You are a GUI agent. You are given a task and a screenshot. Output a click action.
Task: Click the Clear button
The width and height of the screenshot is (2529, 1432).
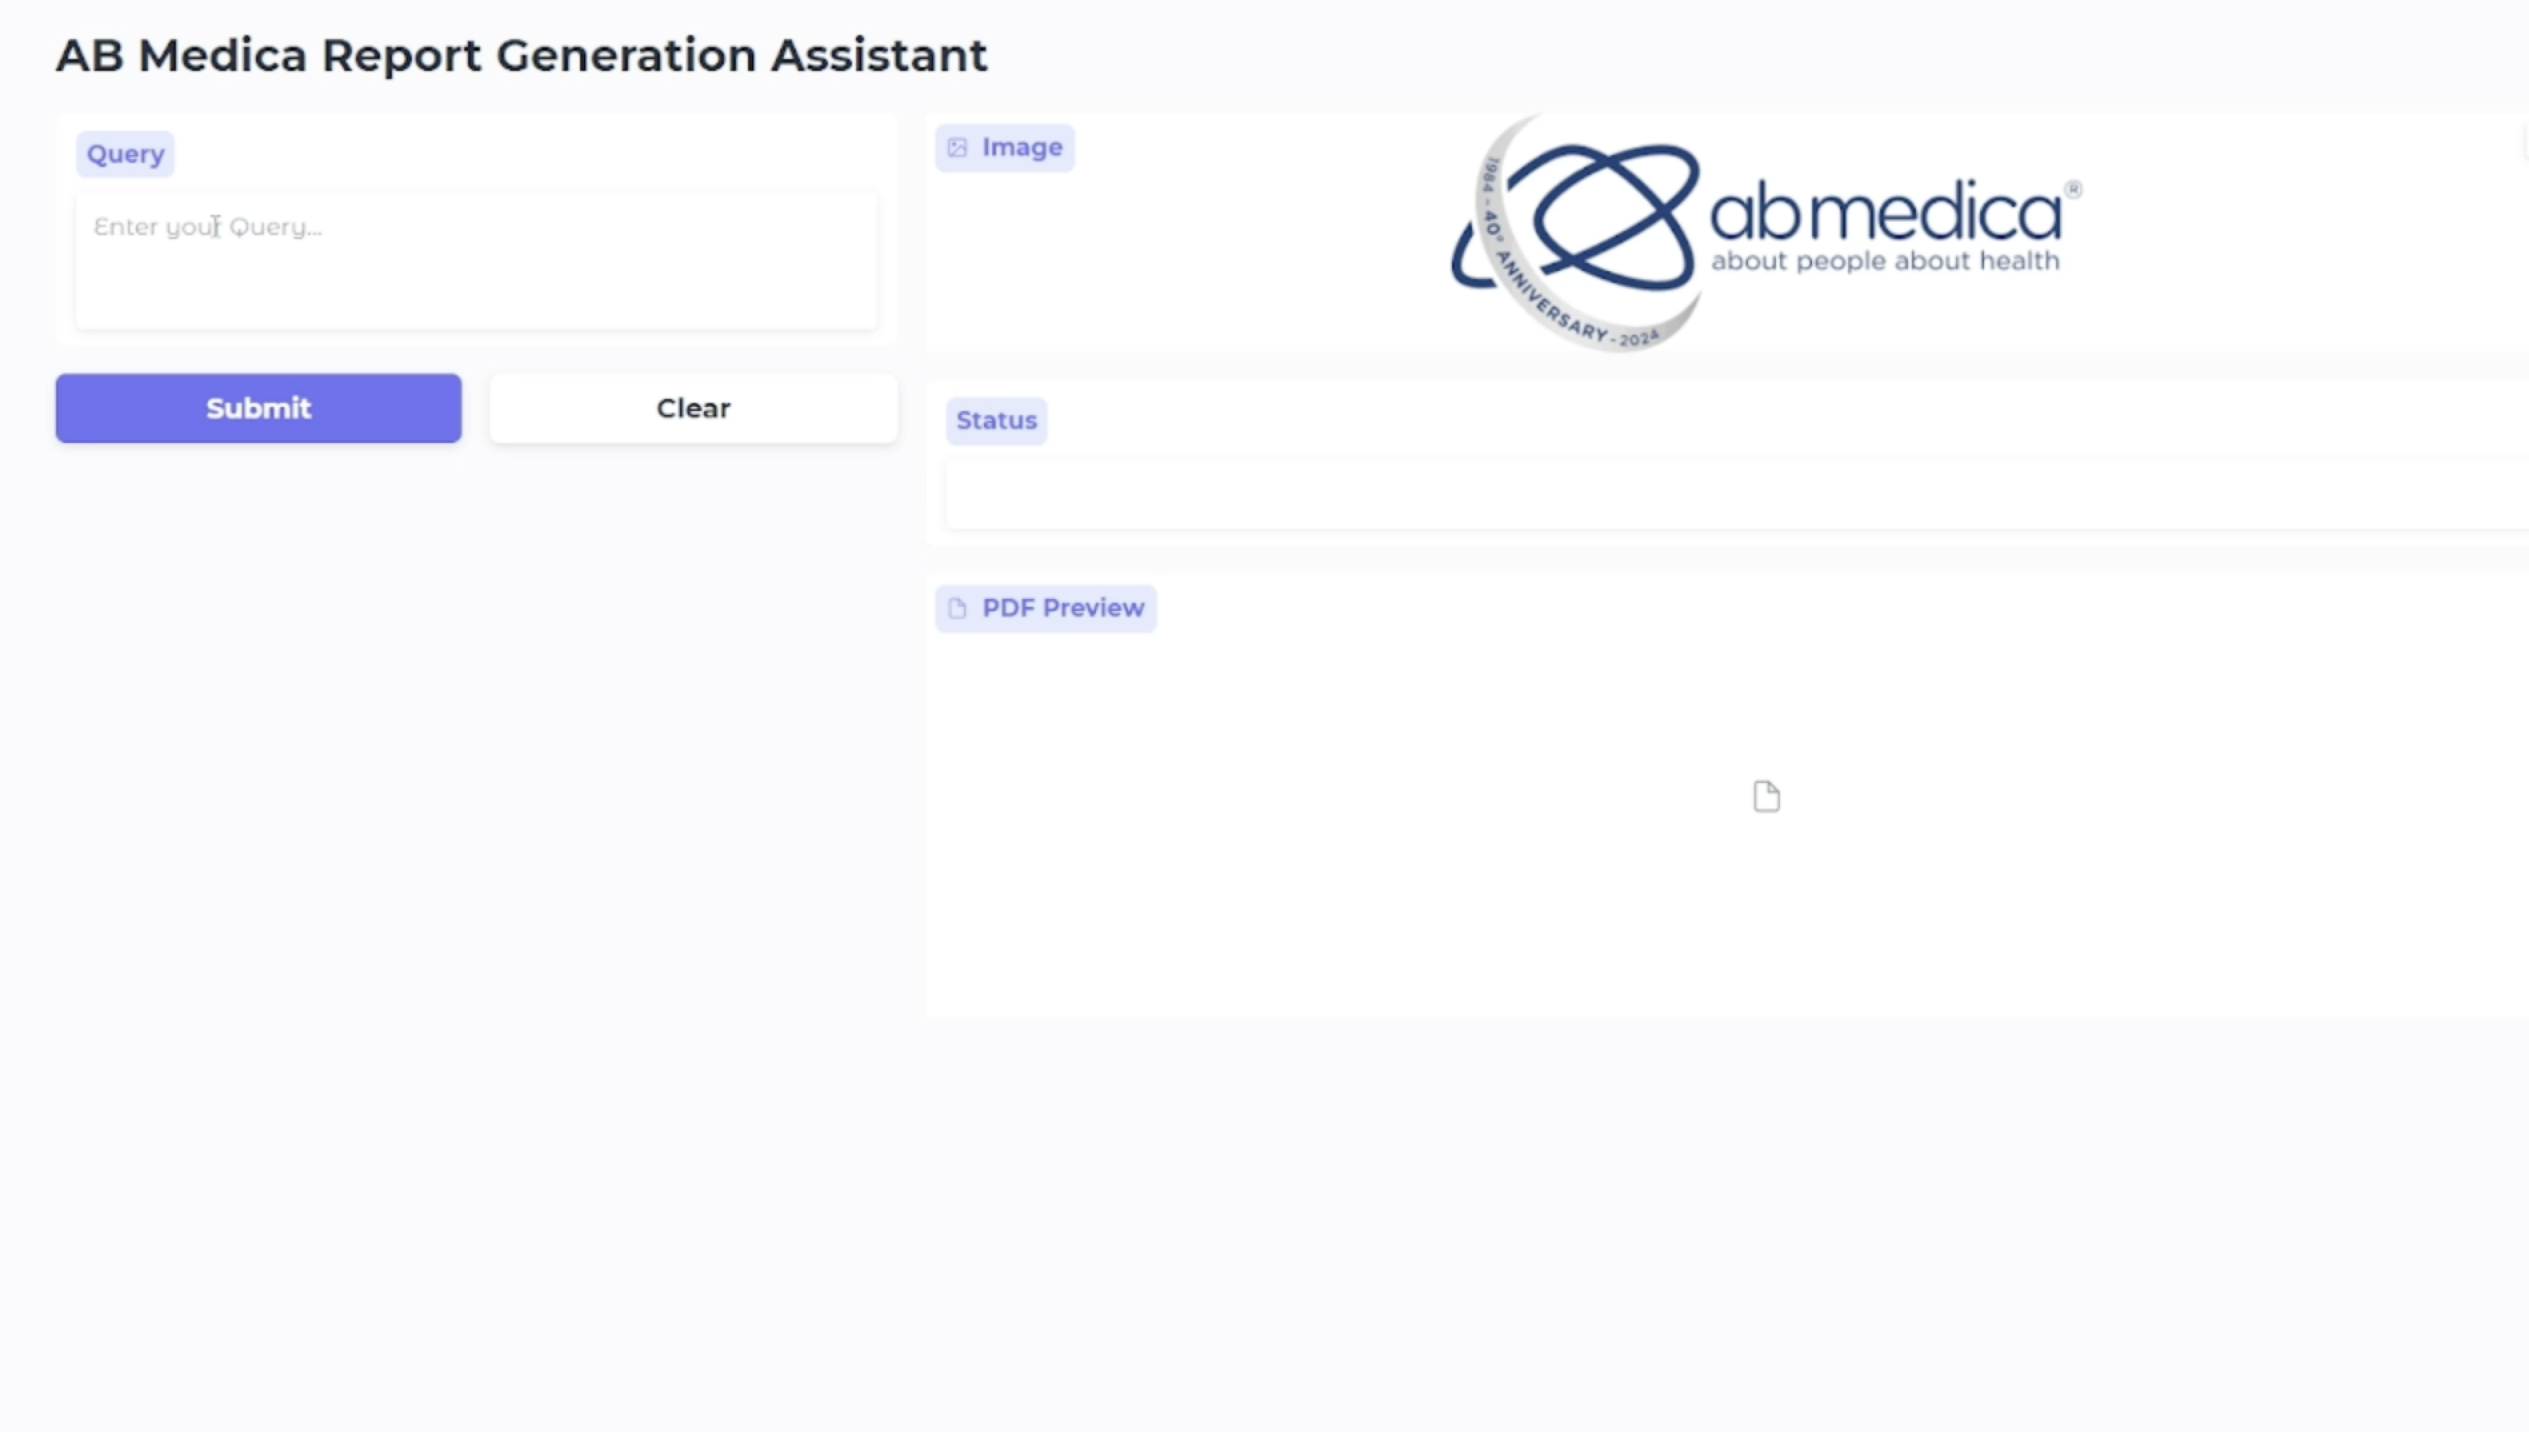point(693,408)
